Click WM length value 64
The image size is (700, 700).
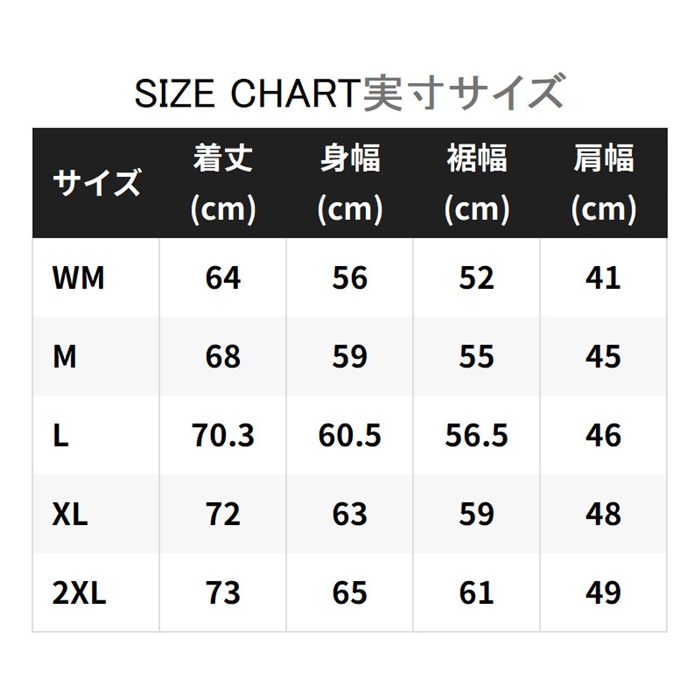click(x=222, y=277)
